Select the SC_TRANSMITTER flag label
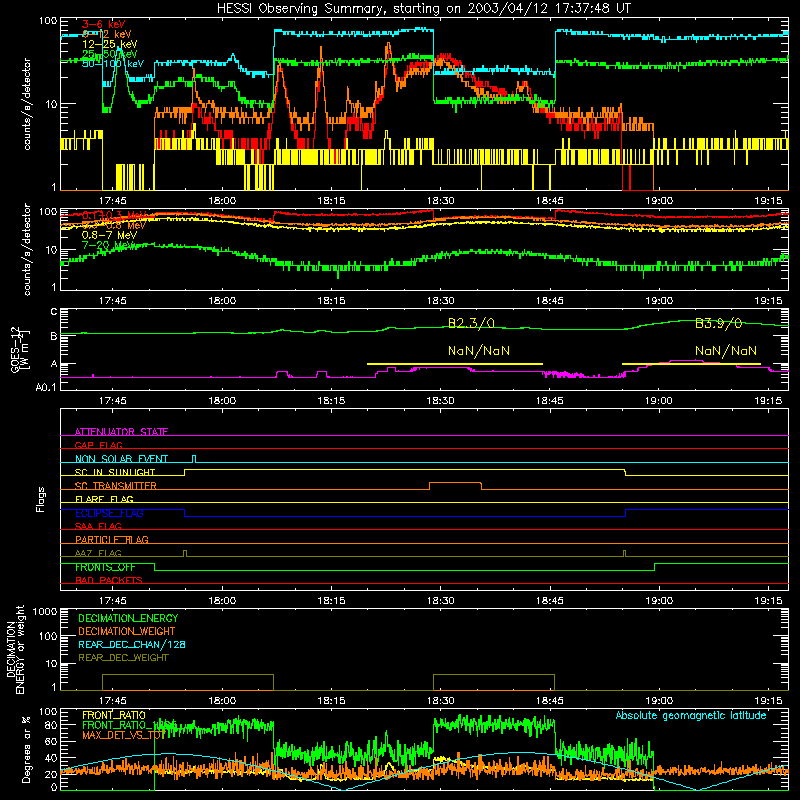 116,486
